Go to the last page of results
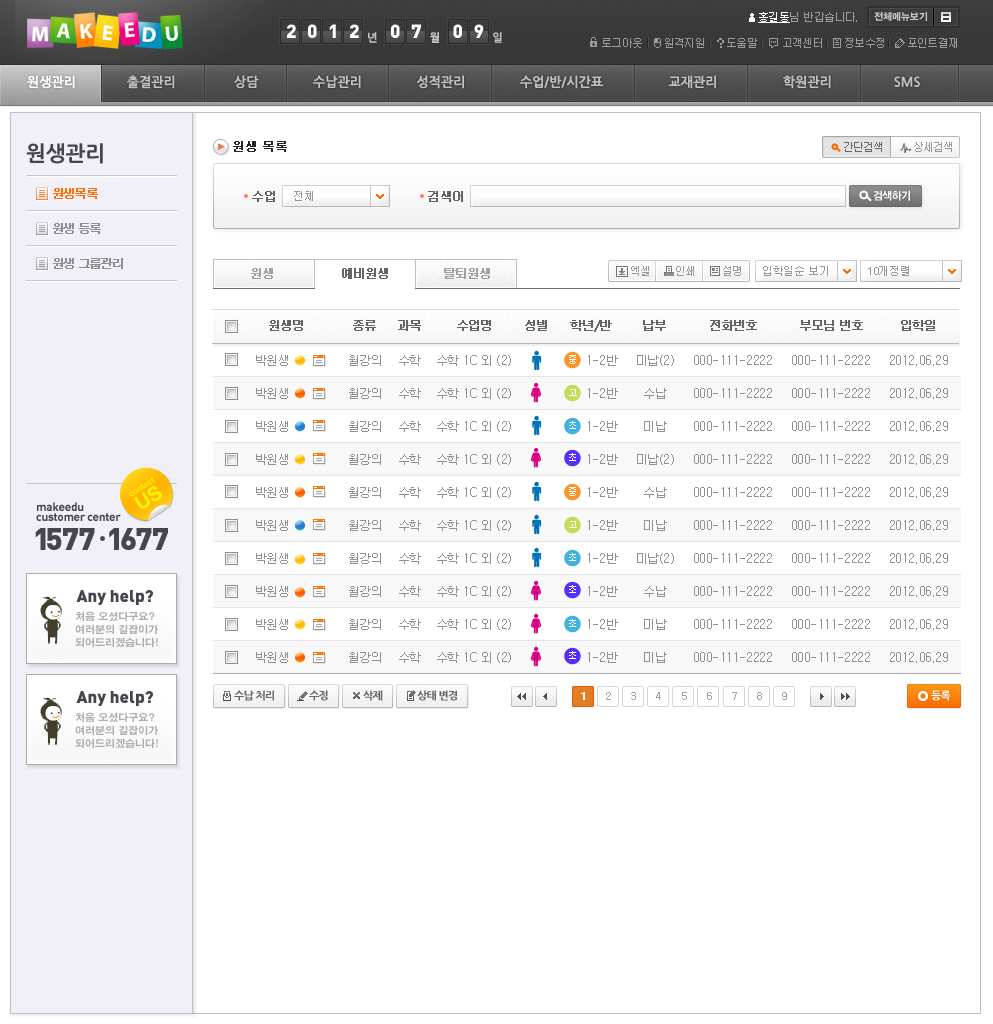This screenshot has height=1024, width=993. (845, 697)
